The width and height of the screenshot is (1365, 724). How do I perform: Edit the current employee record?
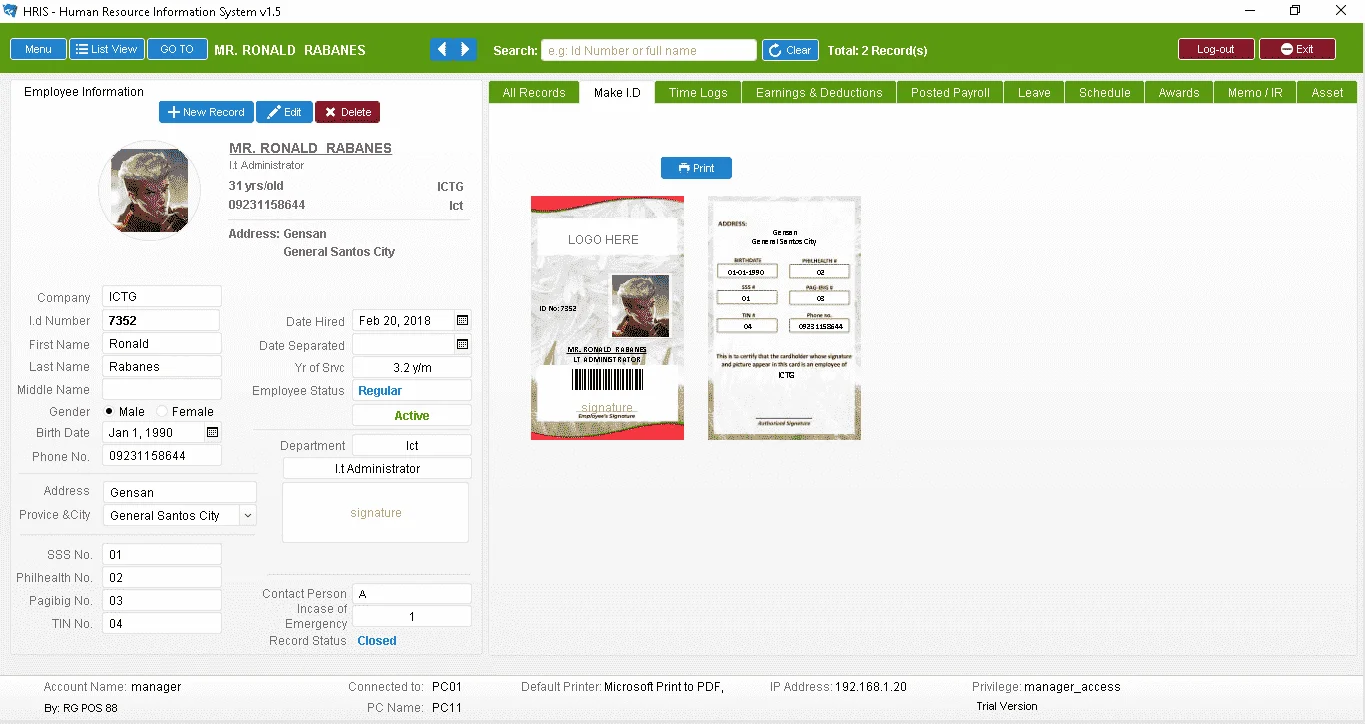click(x=284, y=112)
